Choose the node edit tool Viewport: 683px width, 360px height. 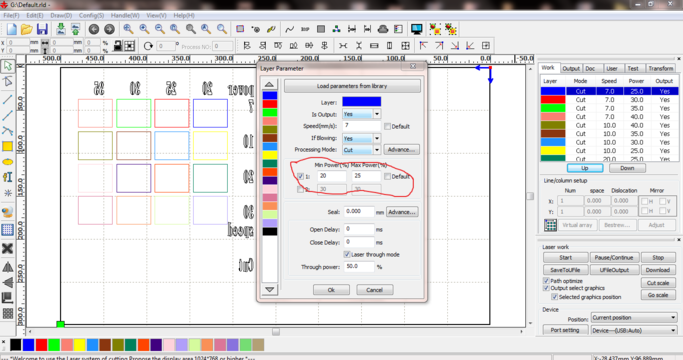pyautogui.click(x=8, y=82)
